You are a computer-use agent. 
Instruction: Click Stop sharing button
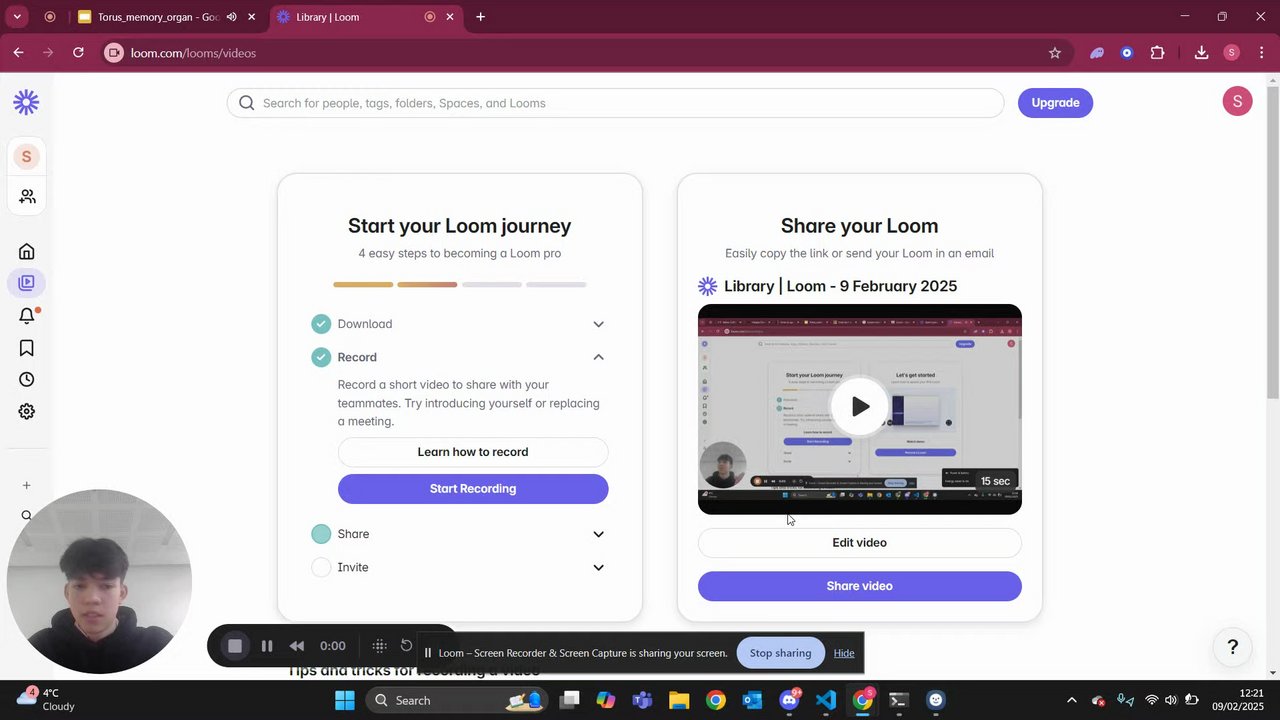780,653
